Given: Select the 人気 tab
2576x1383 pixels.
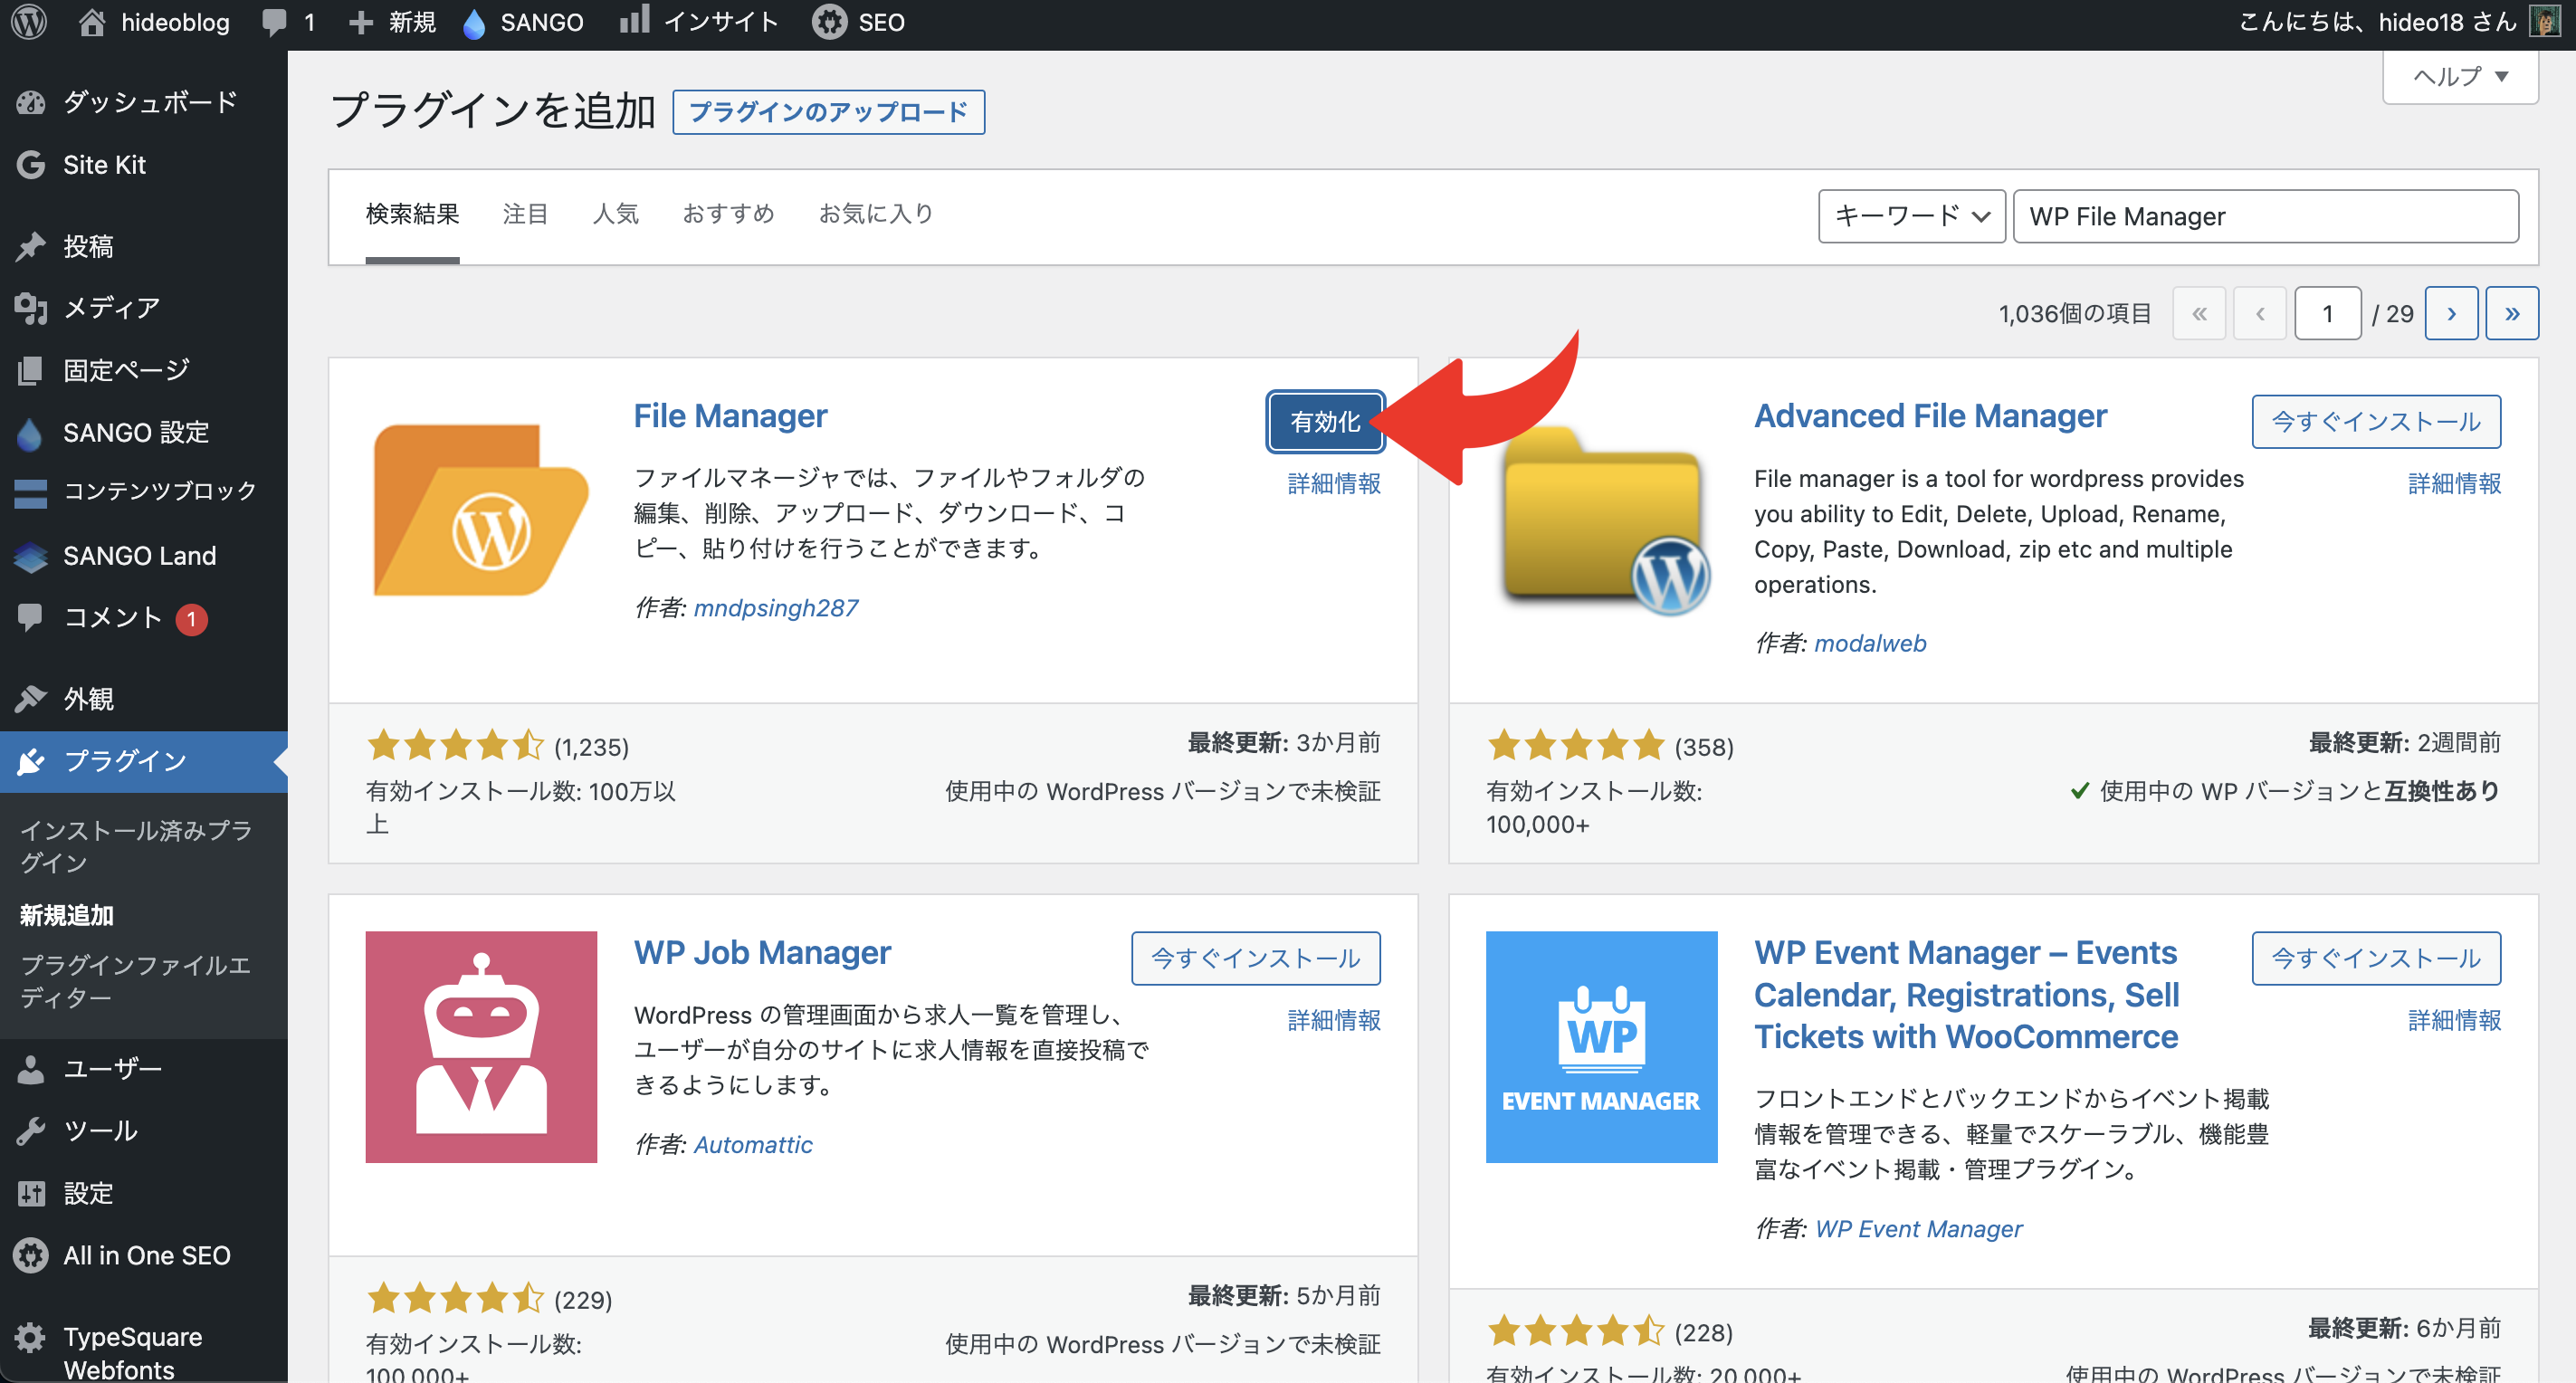Looking at the screenshot, I should [615, 214].
